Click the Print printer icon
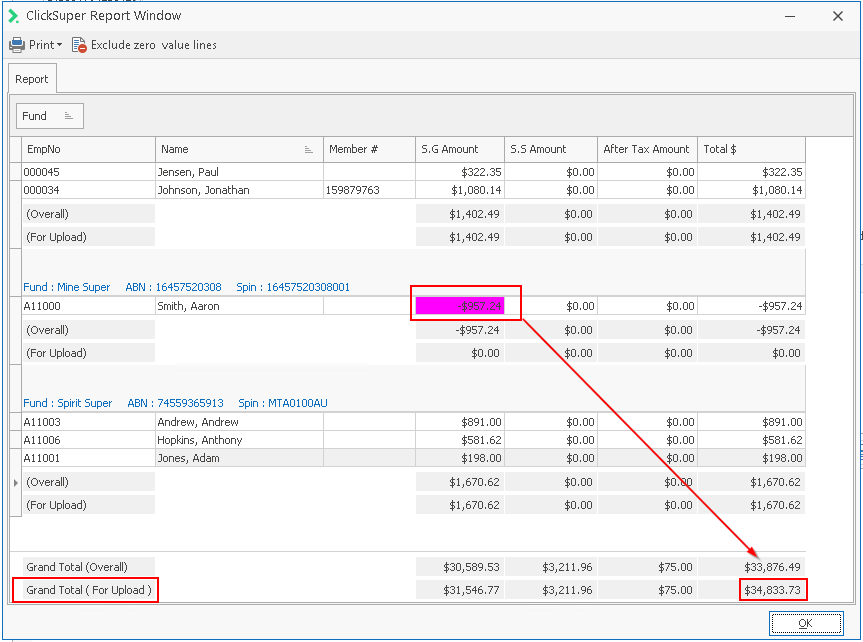The width and height of the screenshot is (863, 642). 17,45
